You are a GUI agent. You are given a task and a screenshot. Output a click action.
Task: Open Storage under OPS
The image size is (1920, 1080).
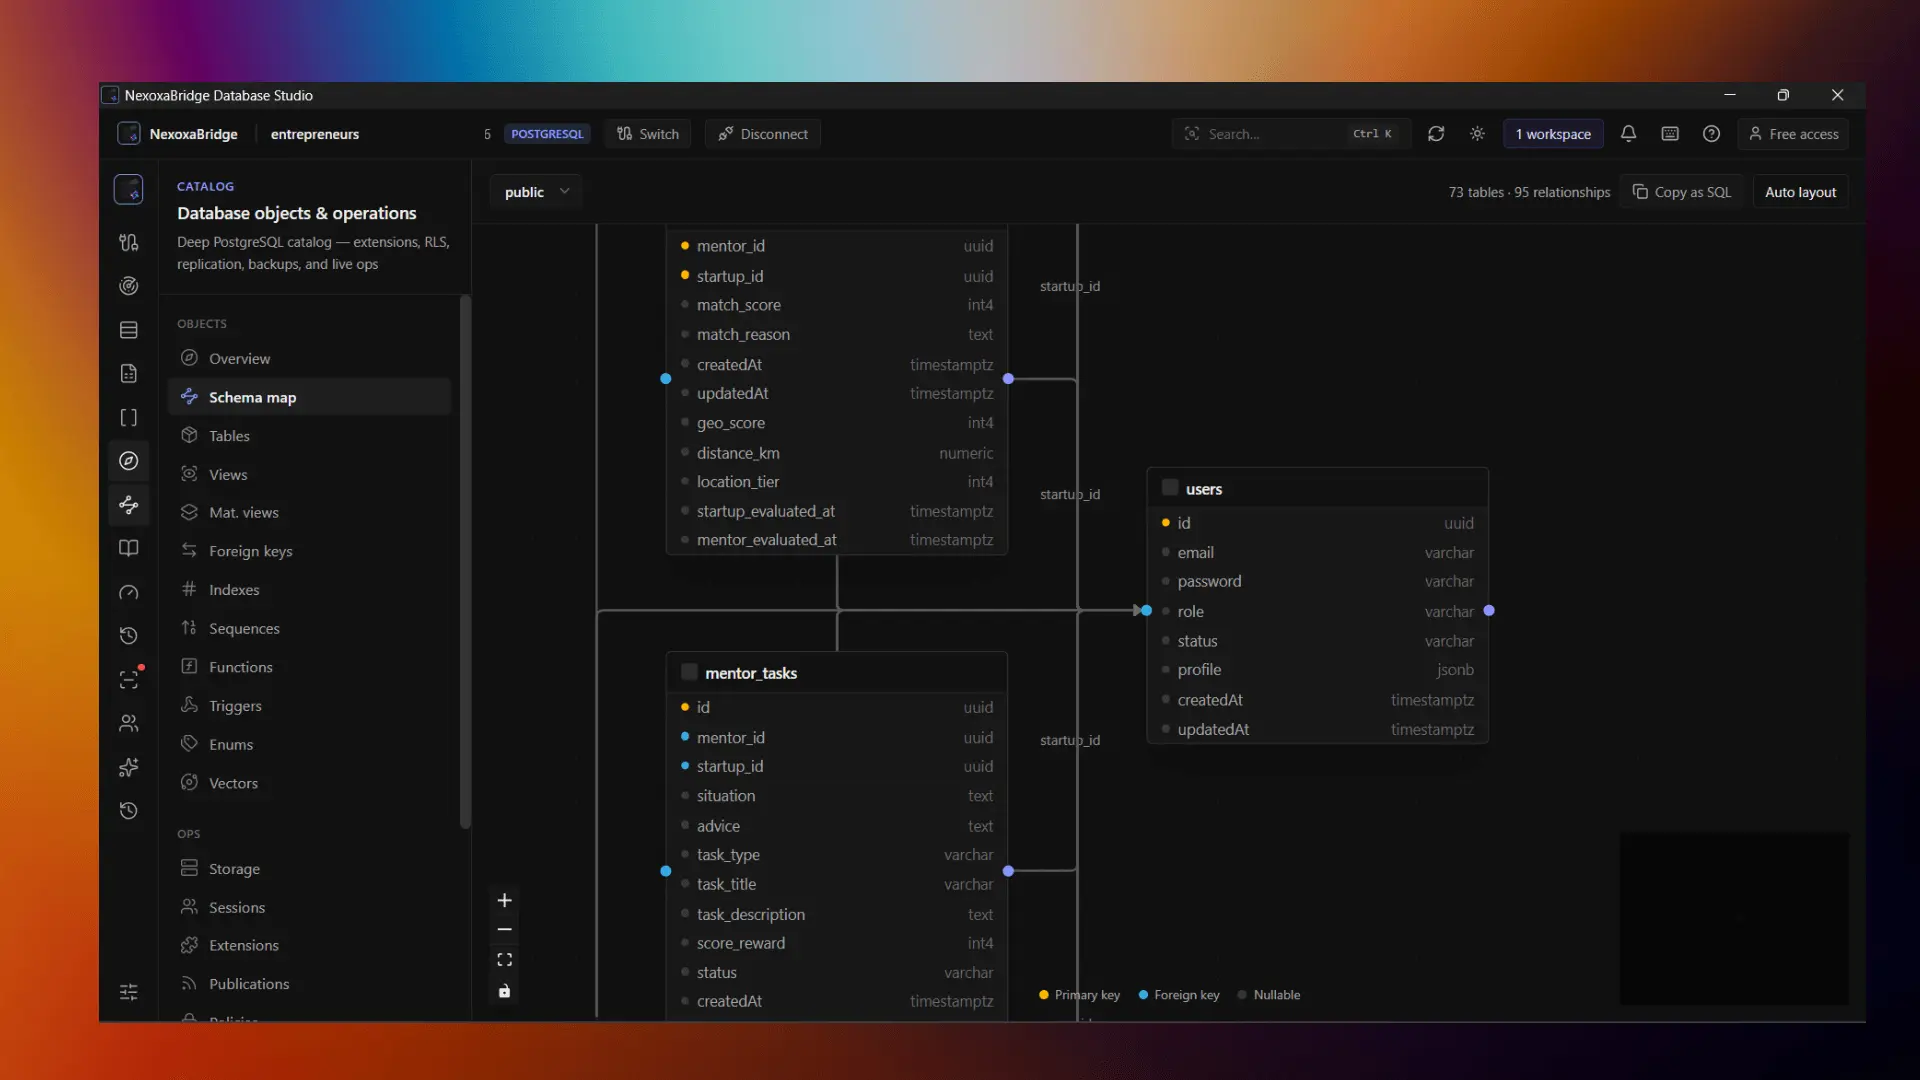click(x=310, y=869)
